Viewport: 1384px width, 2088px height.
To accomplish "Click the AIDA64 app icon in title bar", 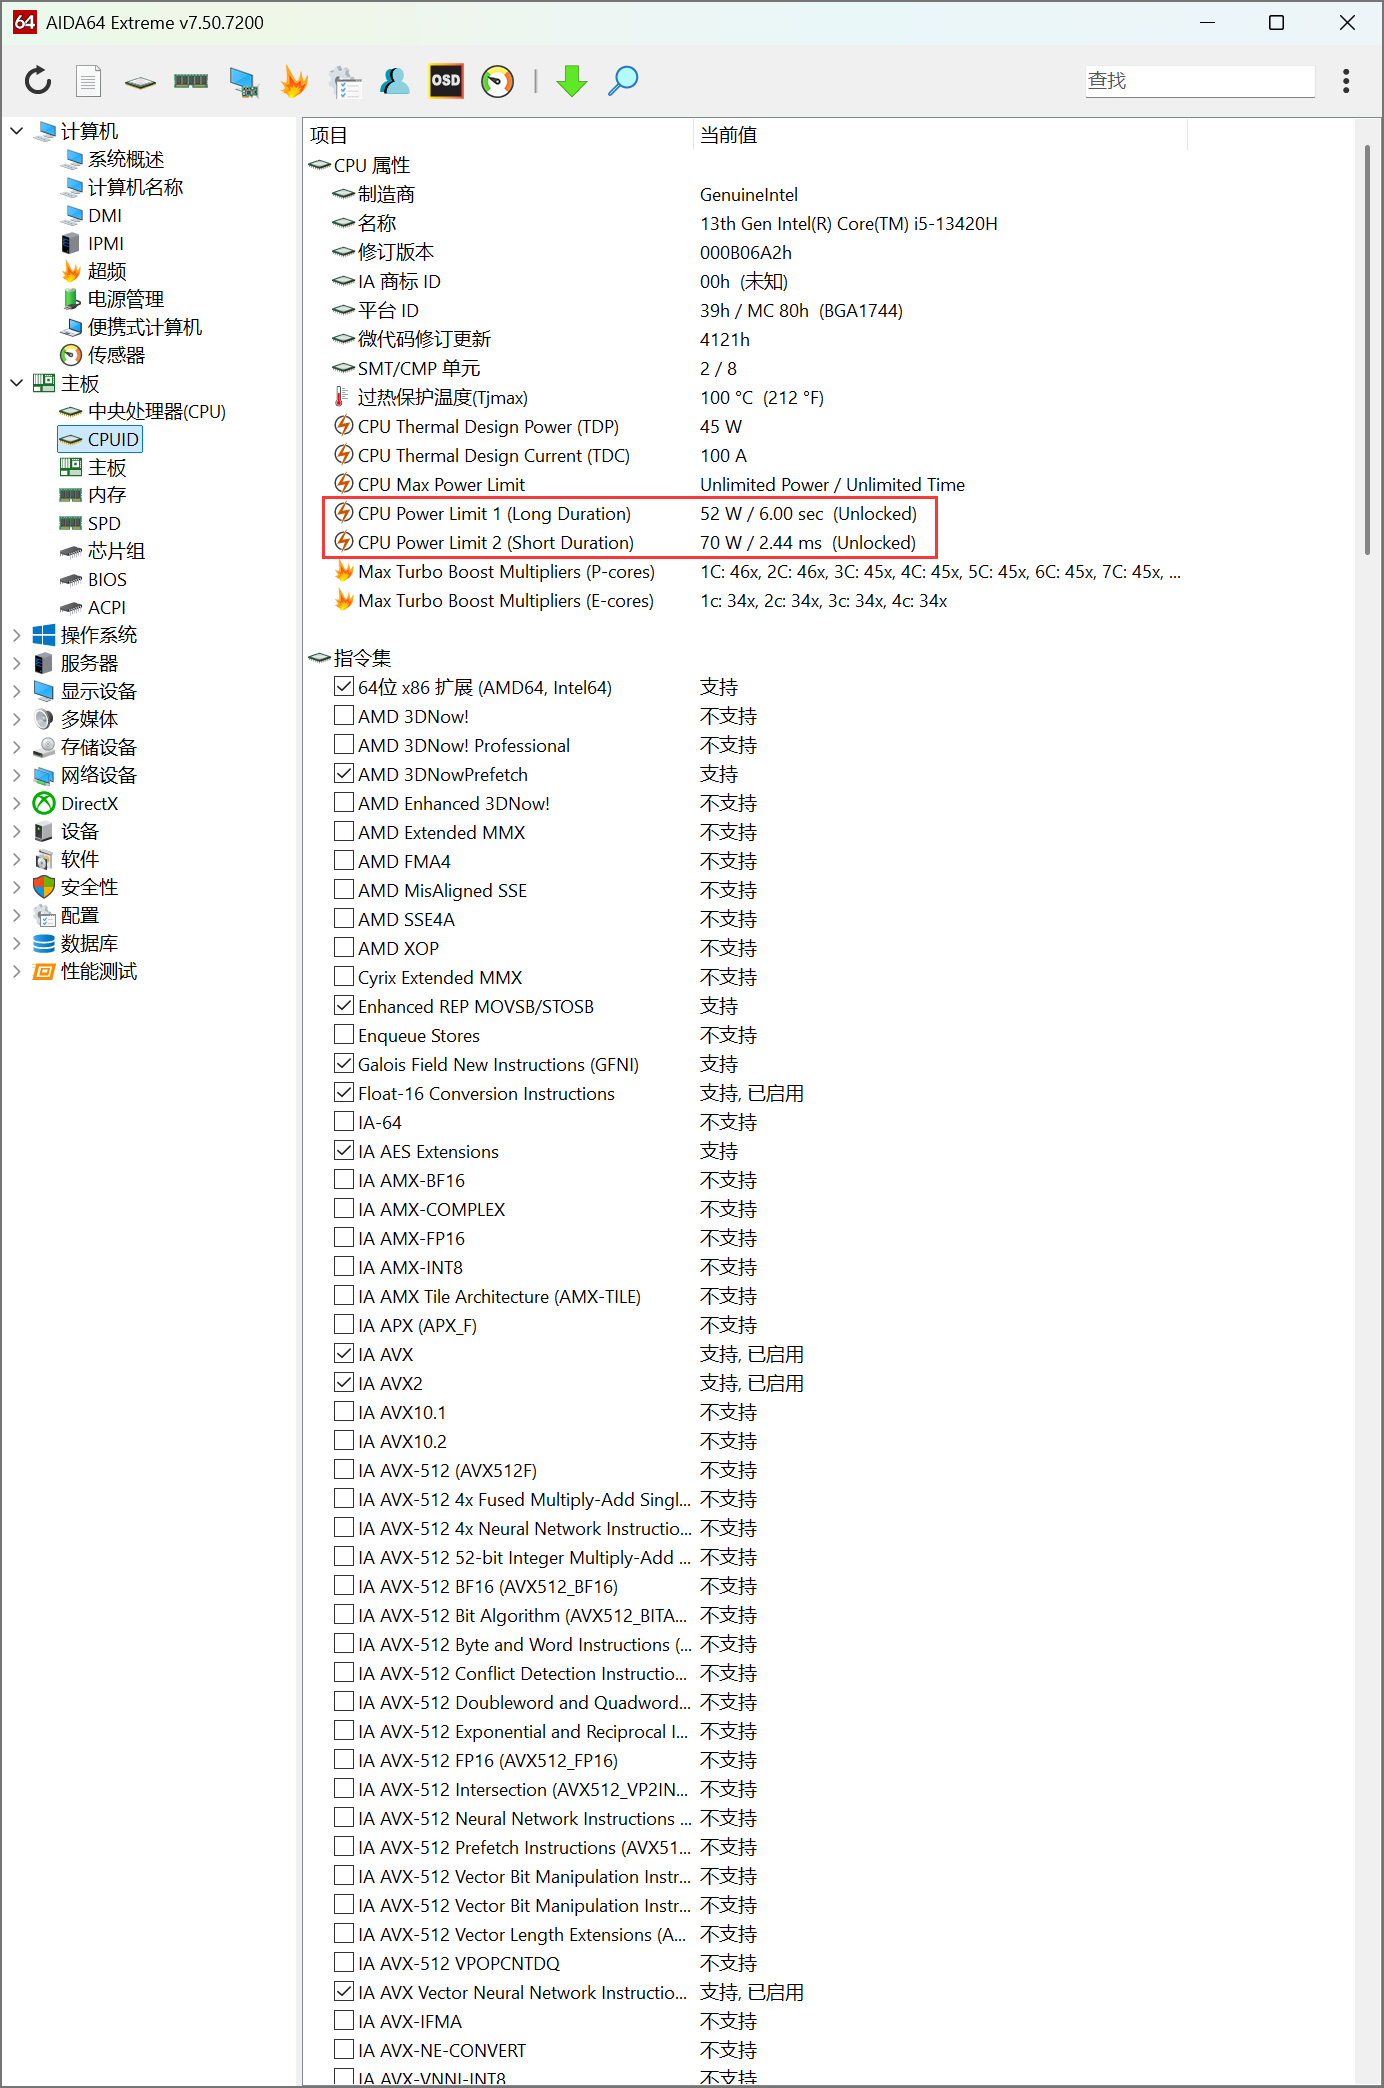I will tap(25, 22).
